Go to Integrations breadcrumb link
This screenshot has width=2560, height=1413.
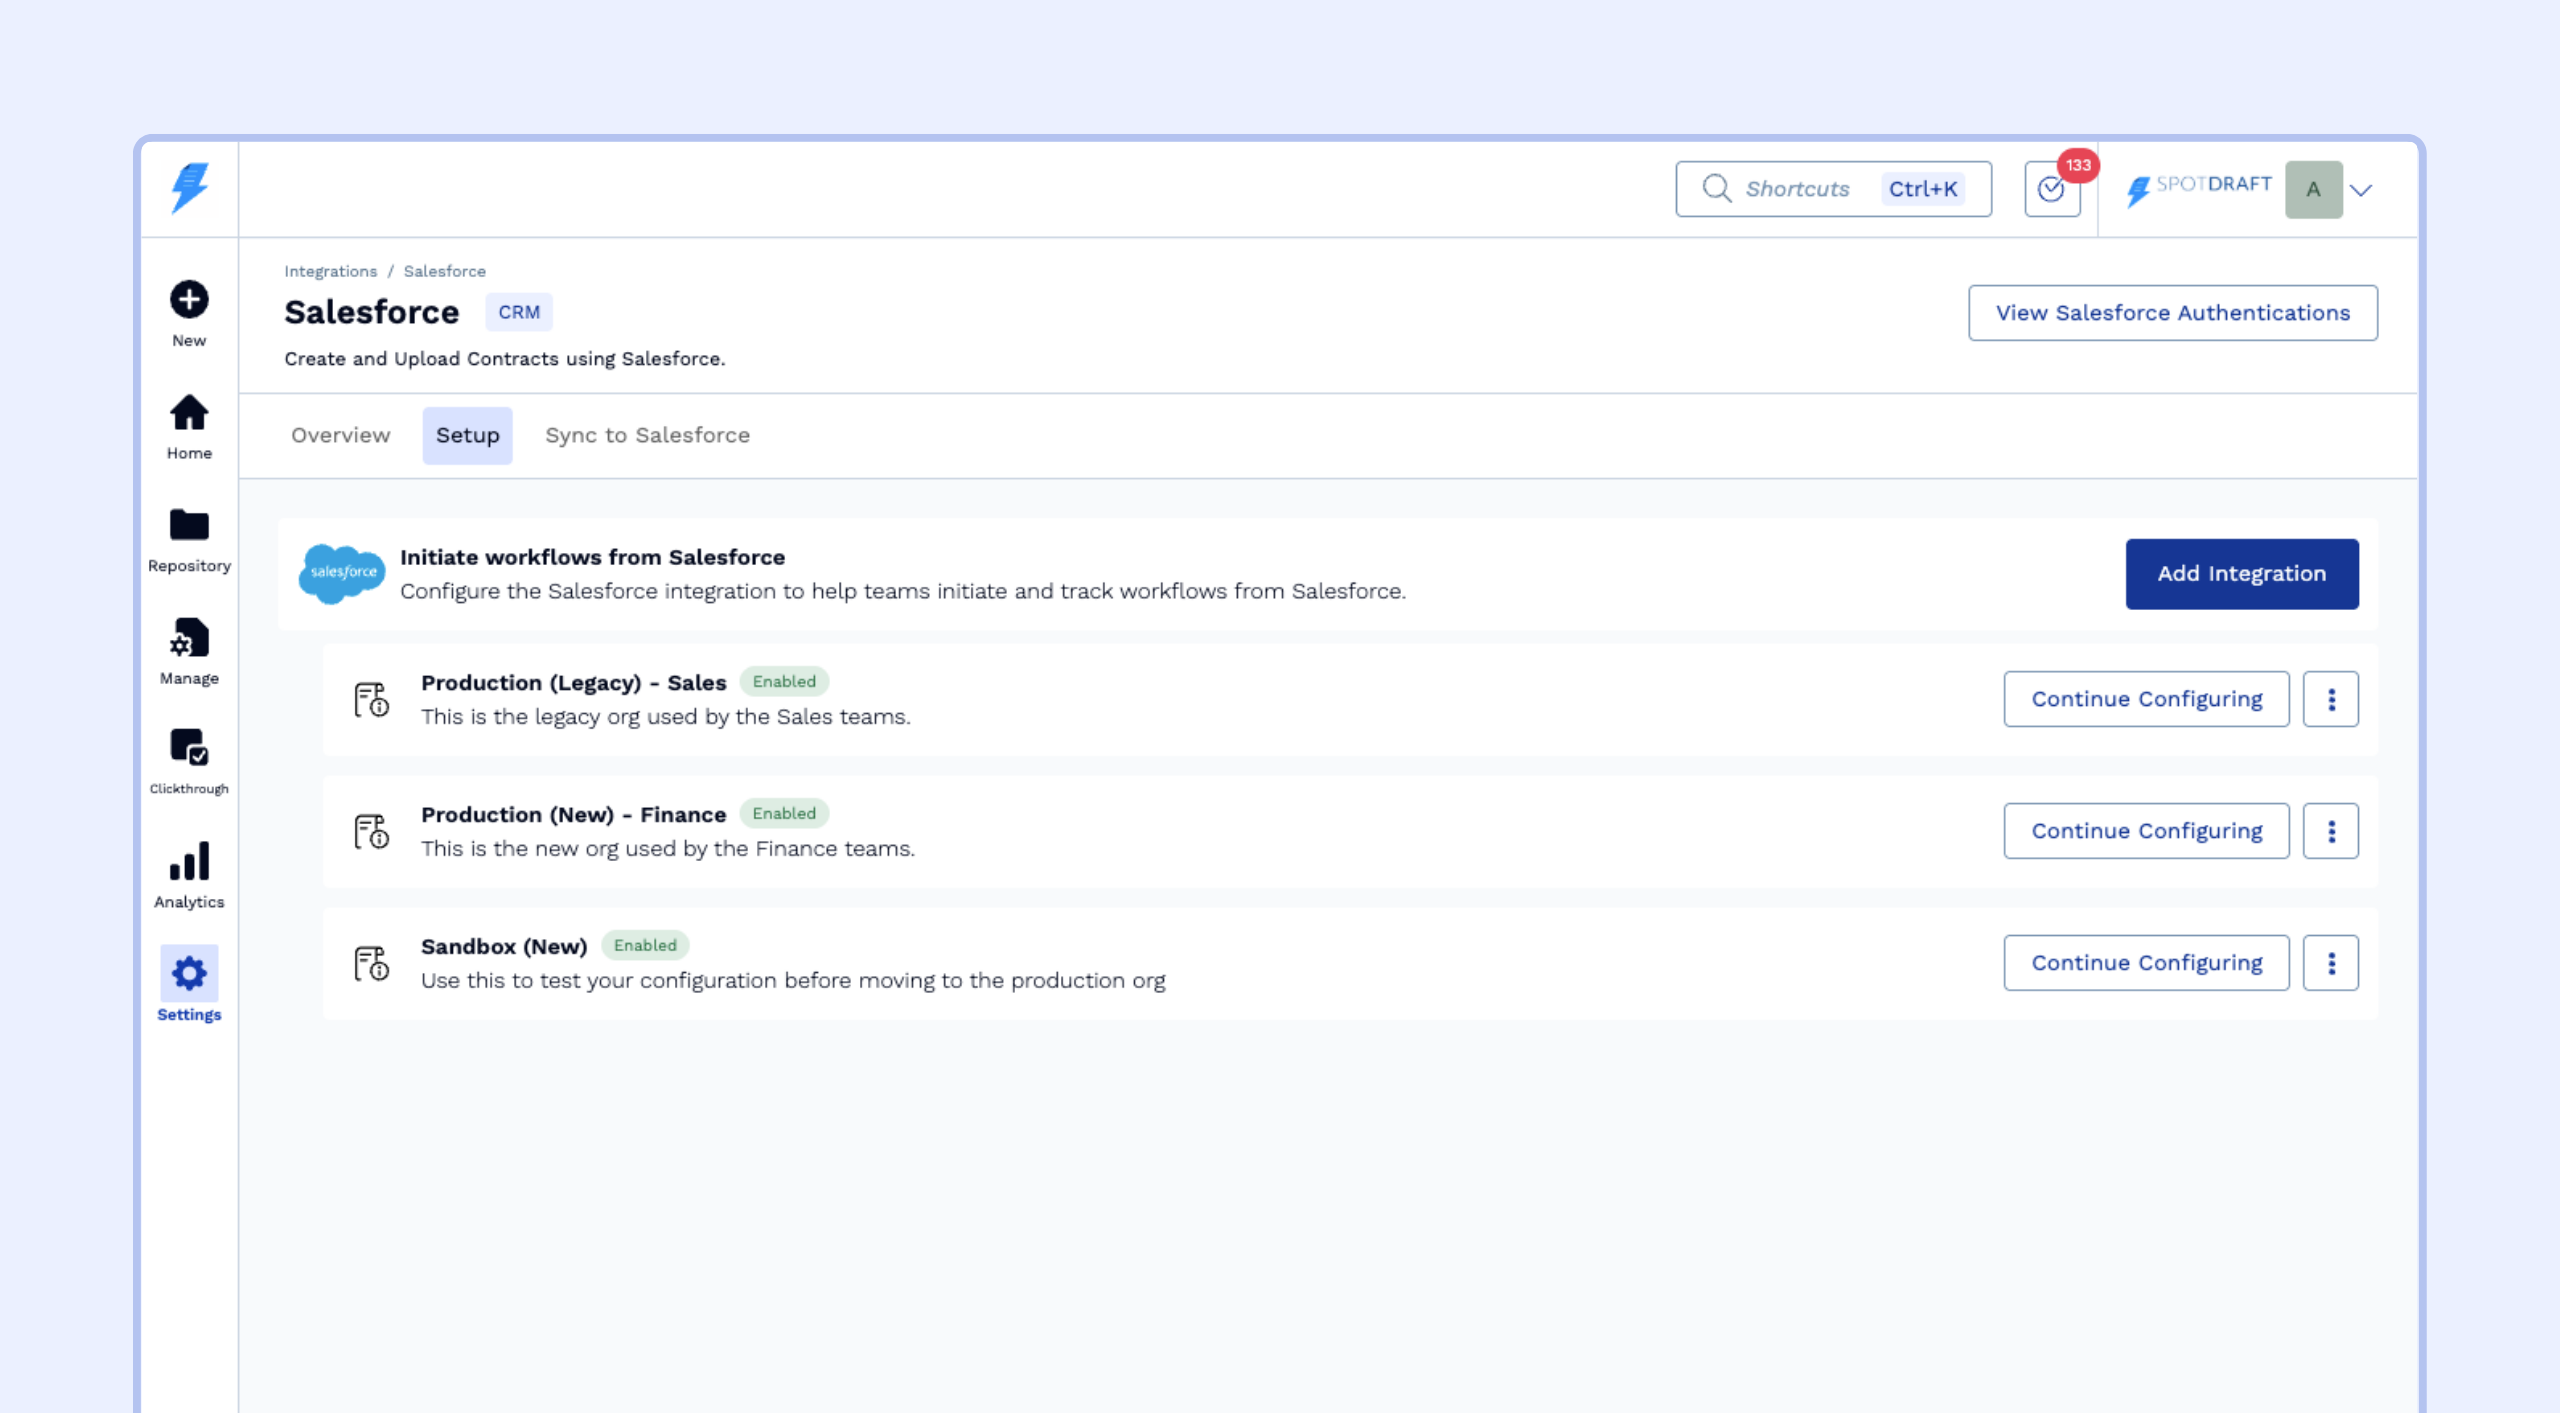[330, 271]
